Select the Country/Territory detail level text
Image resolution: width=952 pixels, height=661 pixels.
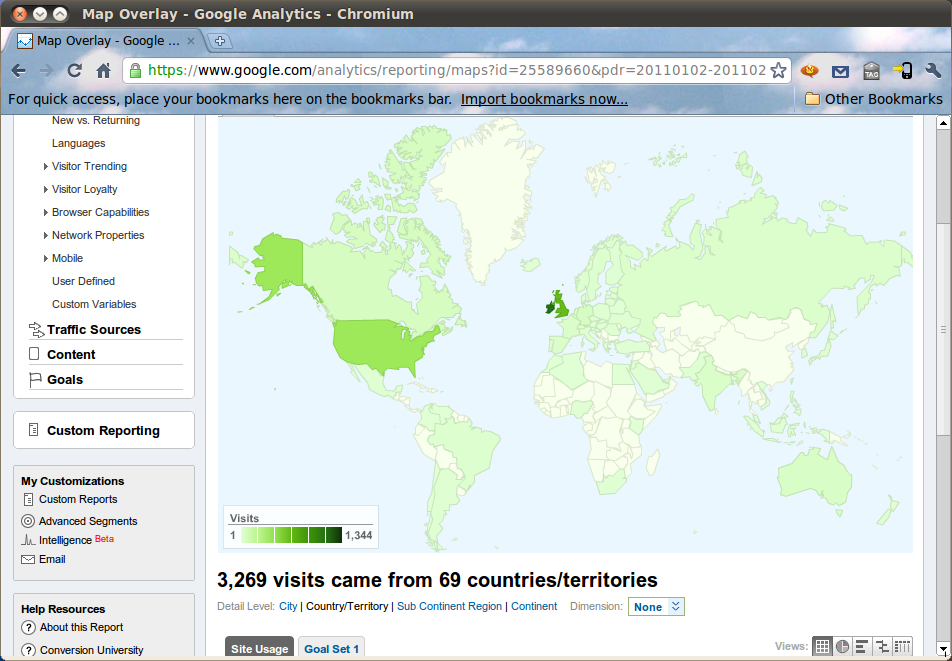coord(347,606)
